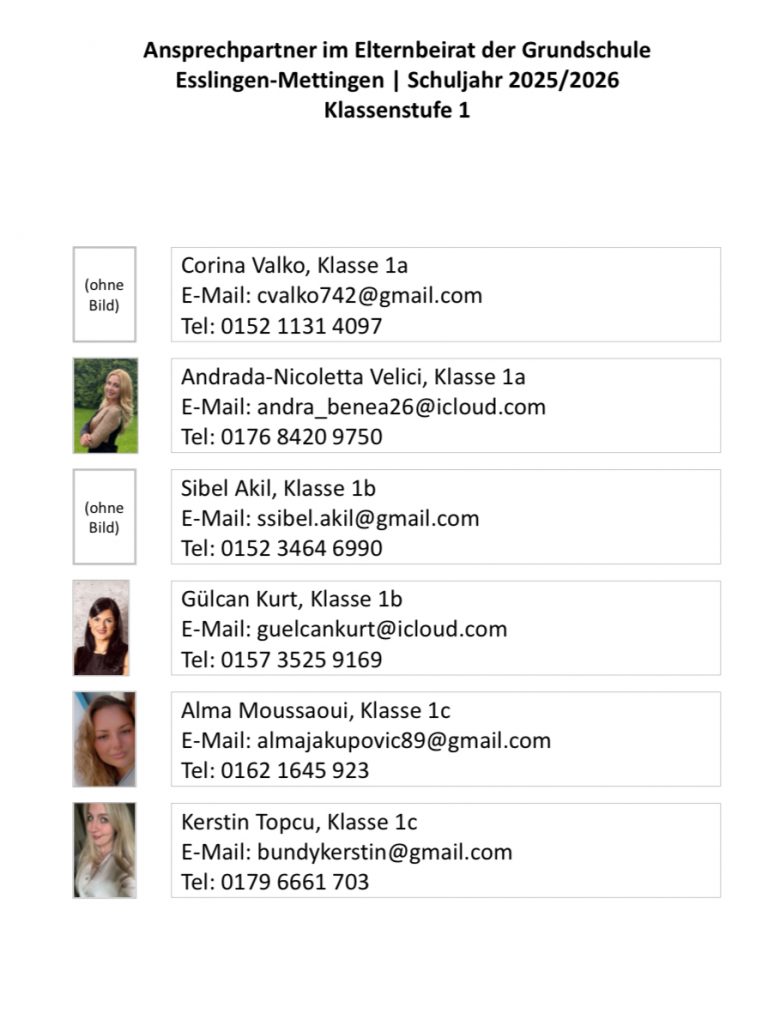
Task: Click phone number 0152 3464 6990
Action: pyautogui.click(x=300, y=548)
